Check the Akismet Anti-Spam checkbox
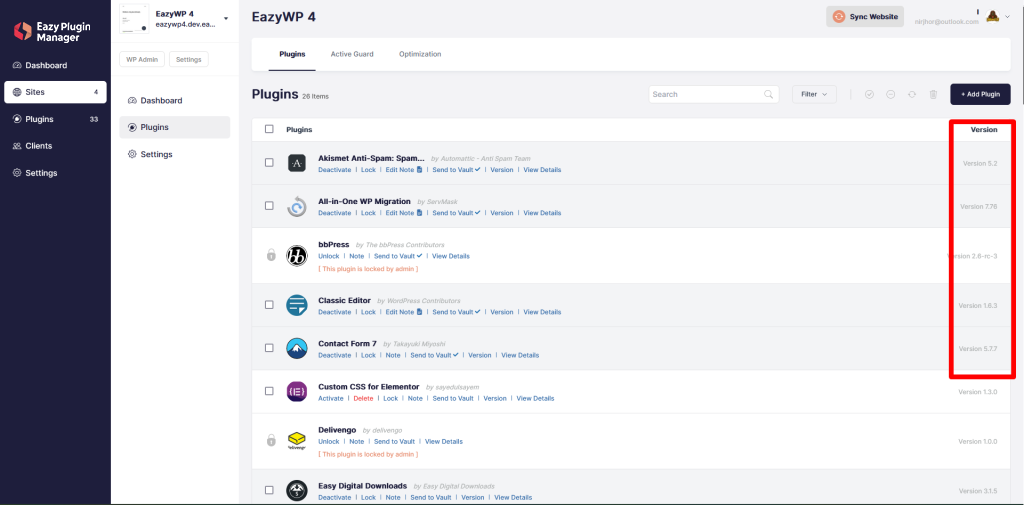 269,163
